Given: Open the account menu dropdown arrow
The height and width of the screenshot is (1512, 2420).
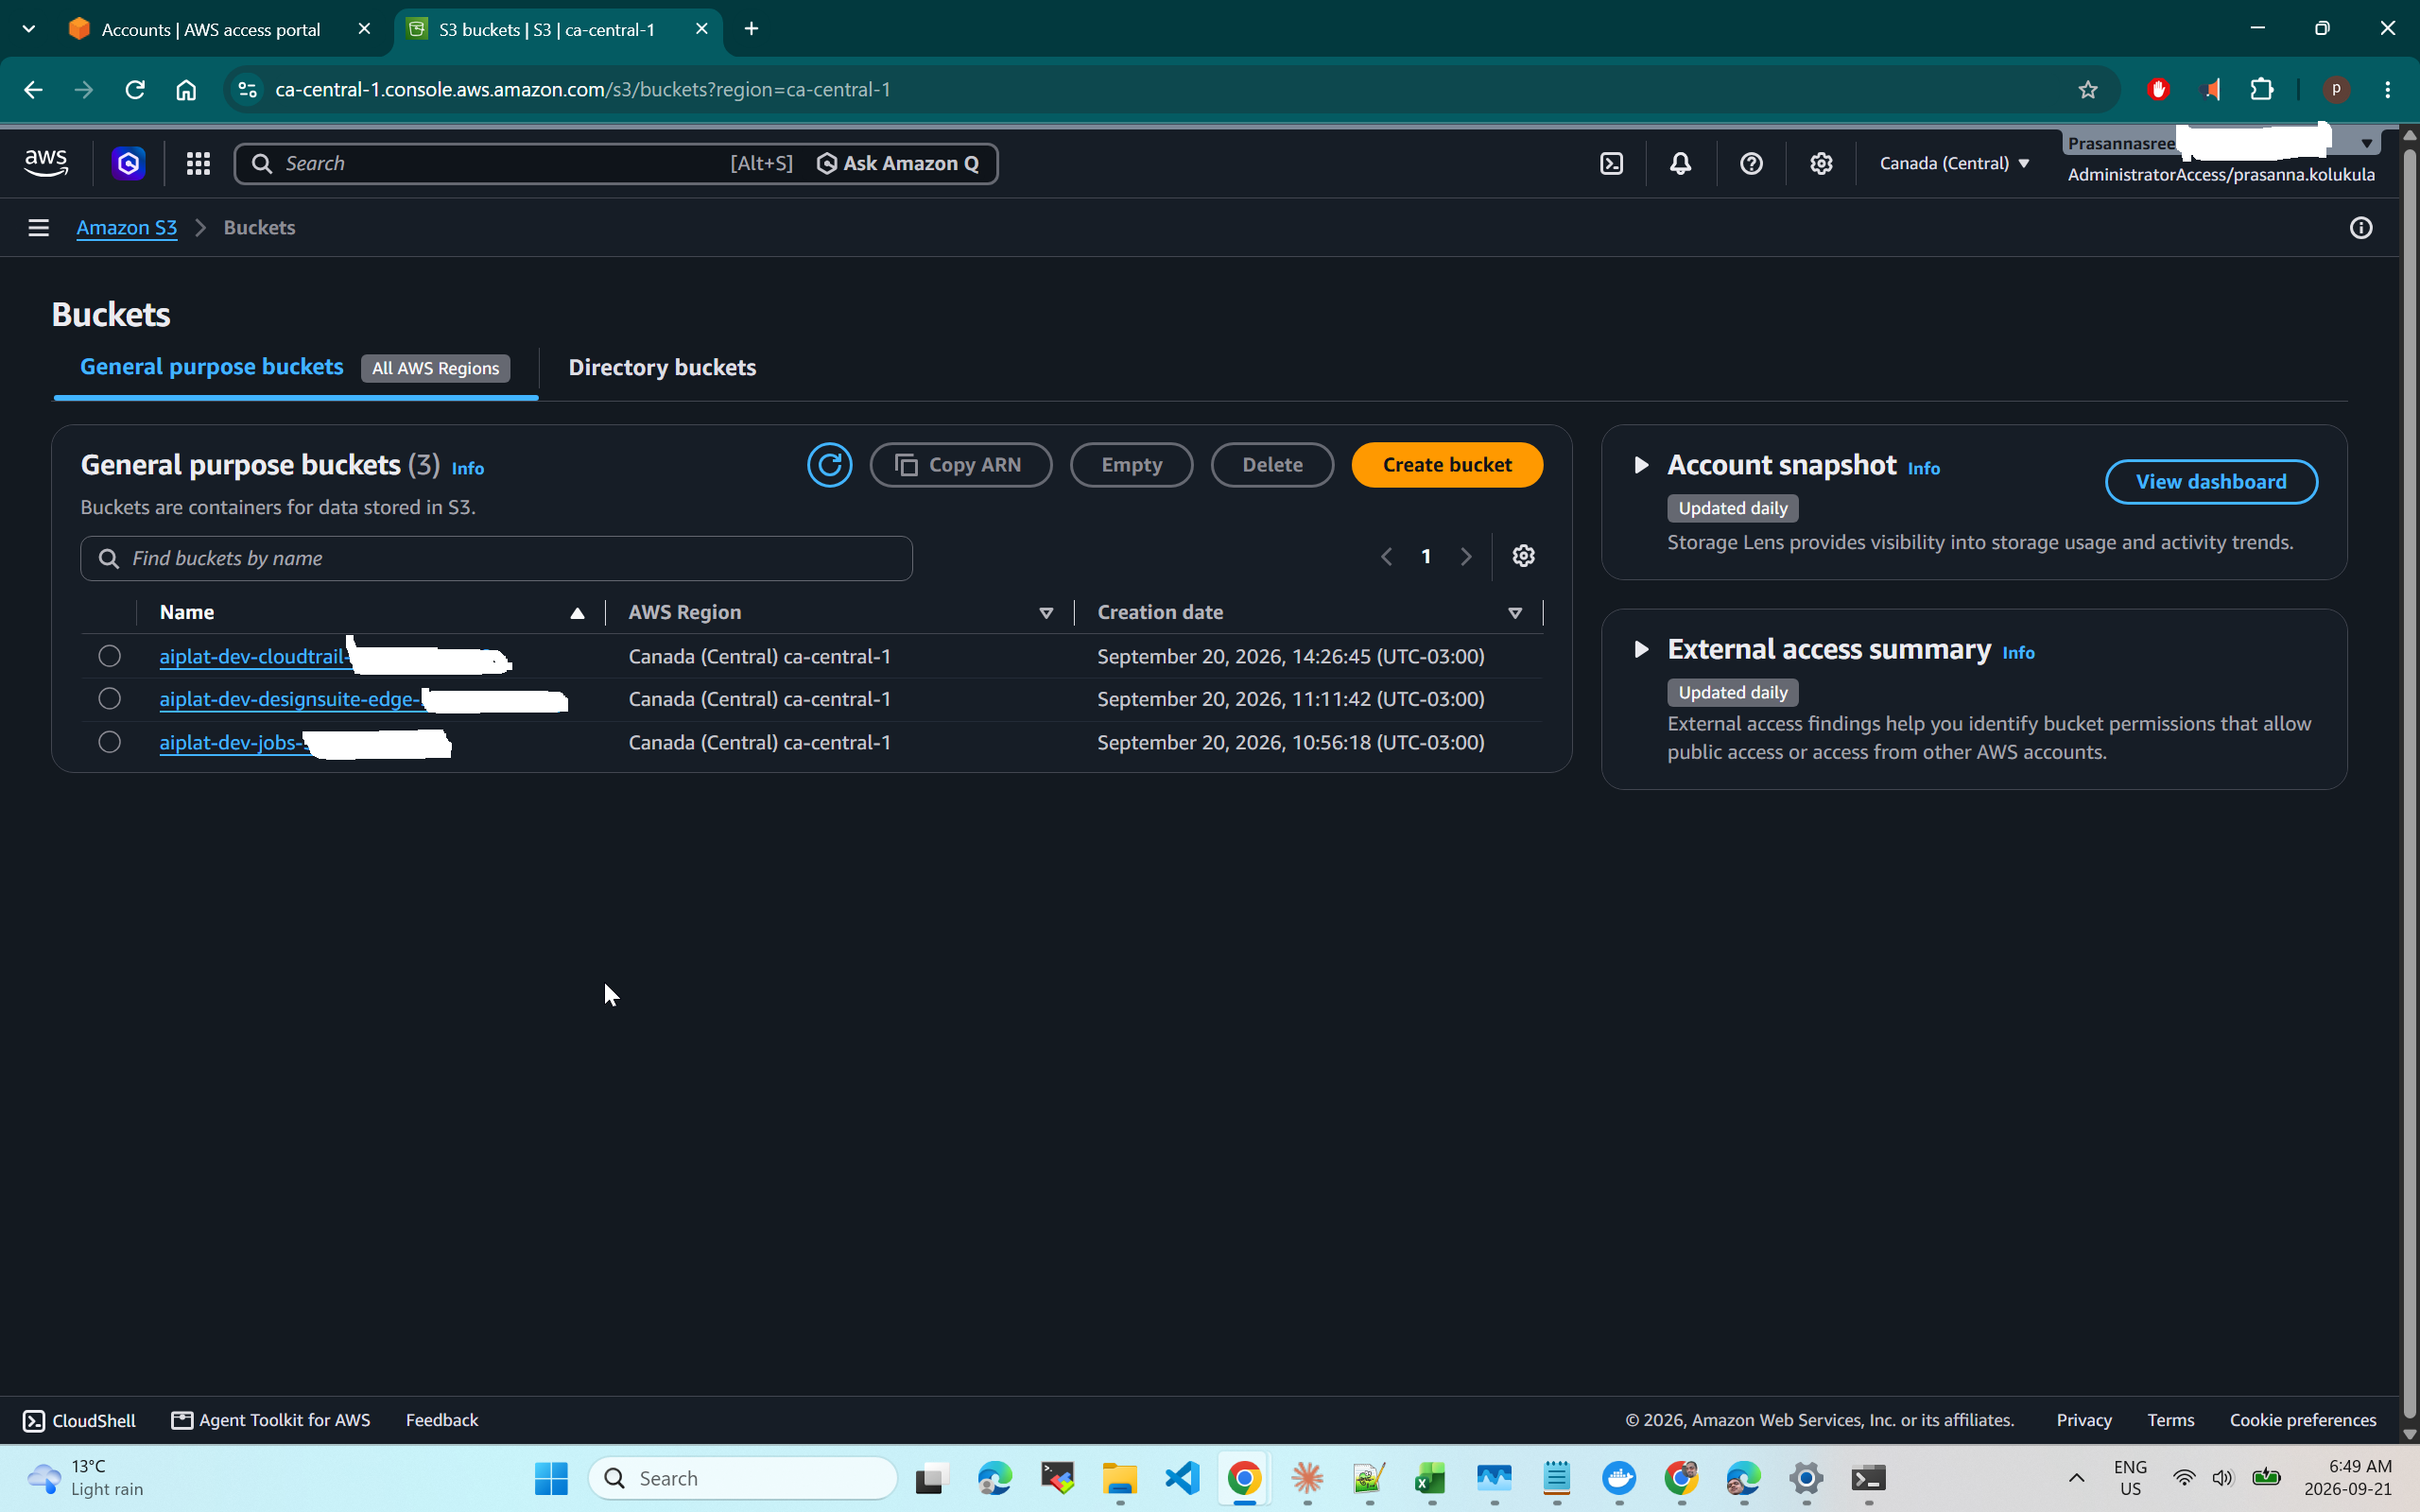Looking at the screenshot, I should tap(2366, 143).
